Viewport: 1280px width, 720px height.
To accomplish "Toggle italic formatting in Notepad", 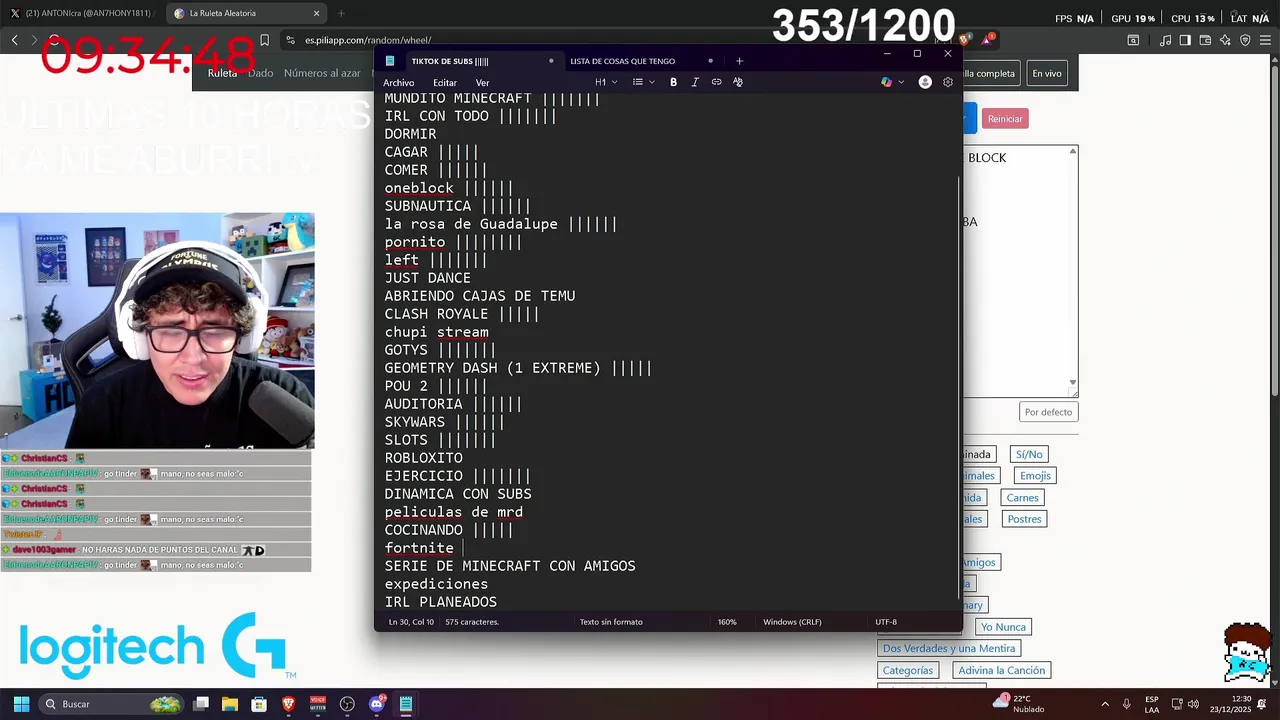I will [695, 82].
